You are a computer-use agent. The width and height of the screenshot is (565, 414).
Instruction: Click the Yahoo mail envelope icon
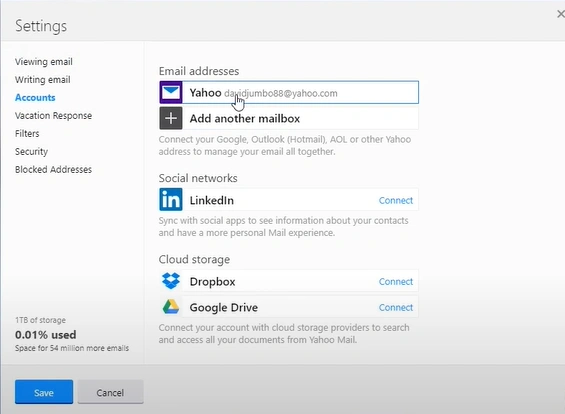pyautogui.click(x=171, y=92)
